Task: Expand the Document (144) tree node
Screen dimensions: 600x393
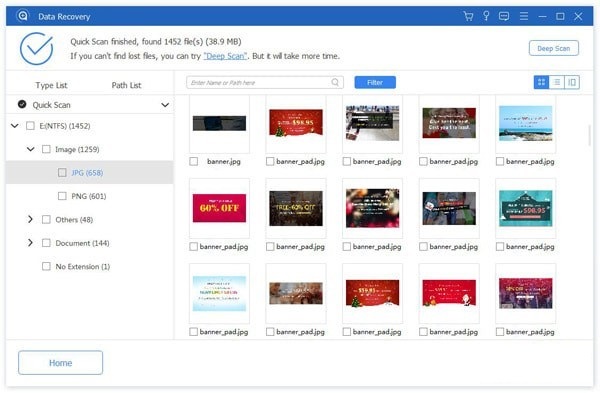Action: [x=30, y=243]
